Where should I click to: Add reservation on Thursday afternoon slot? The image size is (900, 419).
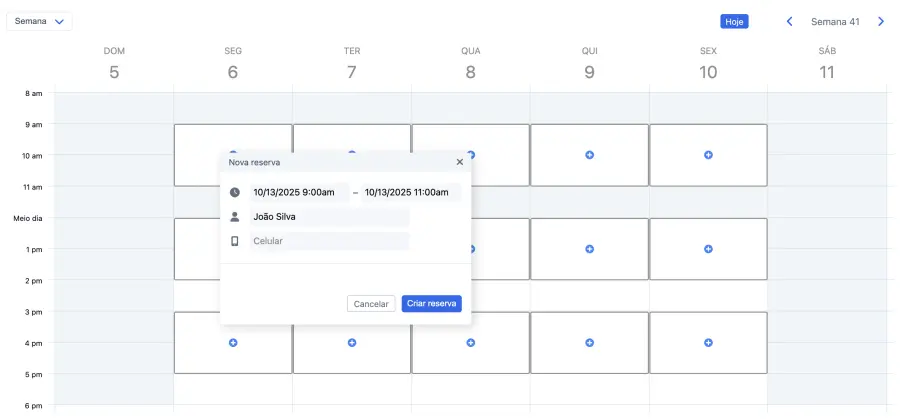point(589,343)
